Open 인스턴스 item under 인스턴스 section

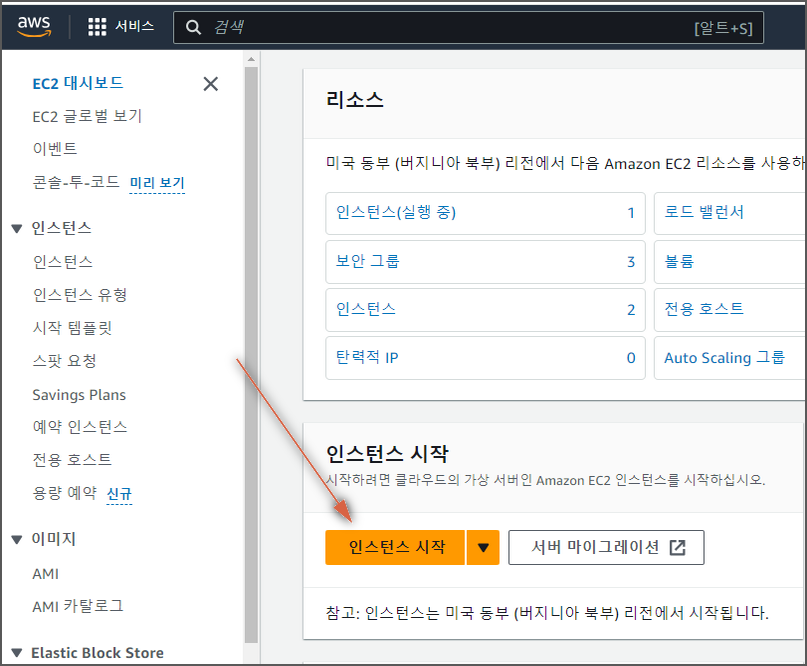point(63,262)
